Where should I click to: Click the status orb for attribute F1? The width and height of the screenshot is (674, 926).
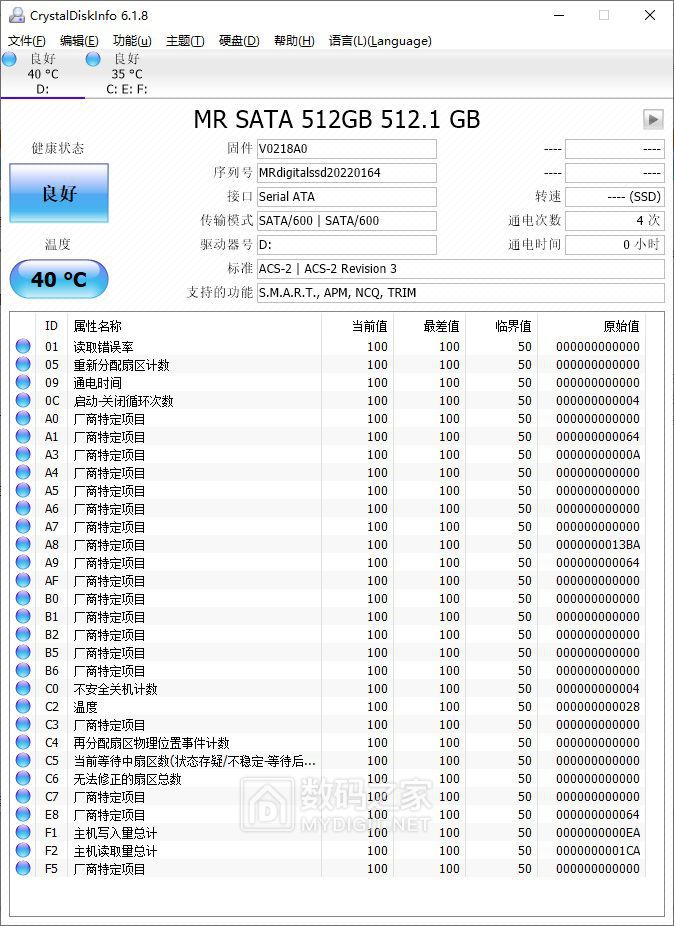click(23, 833)
